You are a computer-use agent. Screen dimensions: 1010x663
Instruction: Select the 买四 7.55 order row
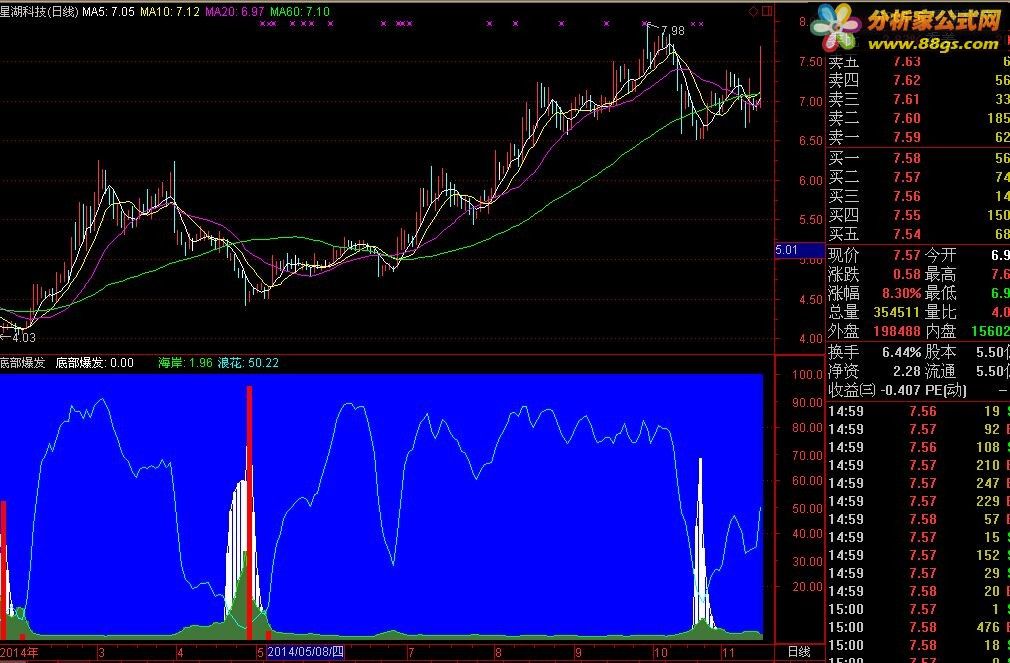[x=919, y=215]
